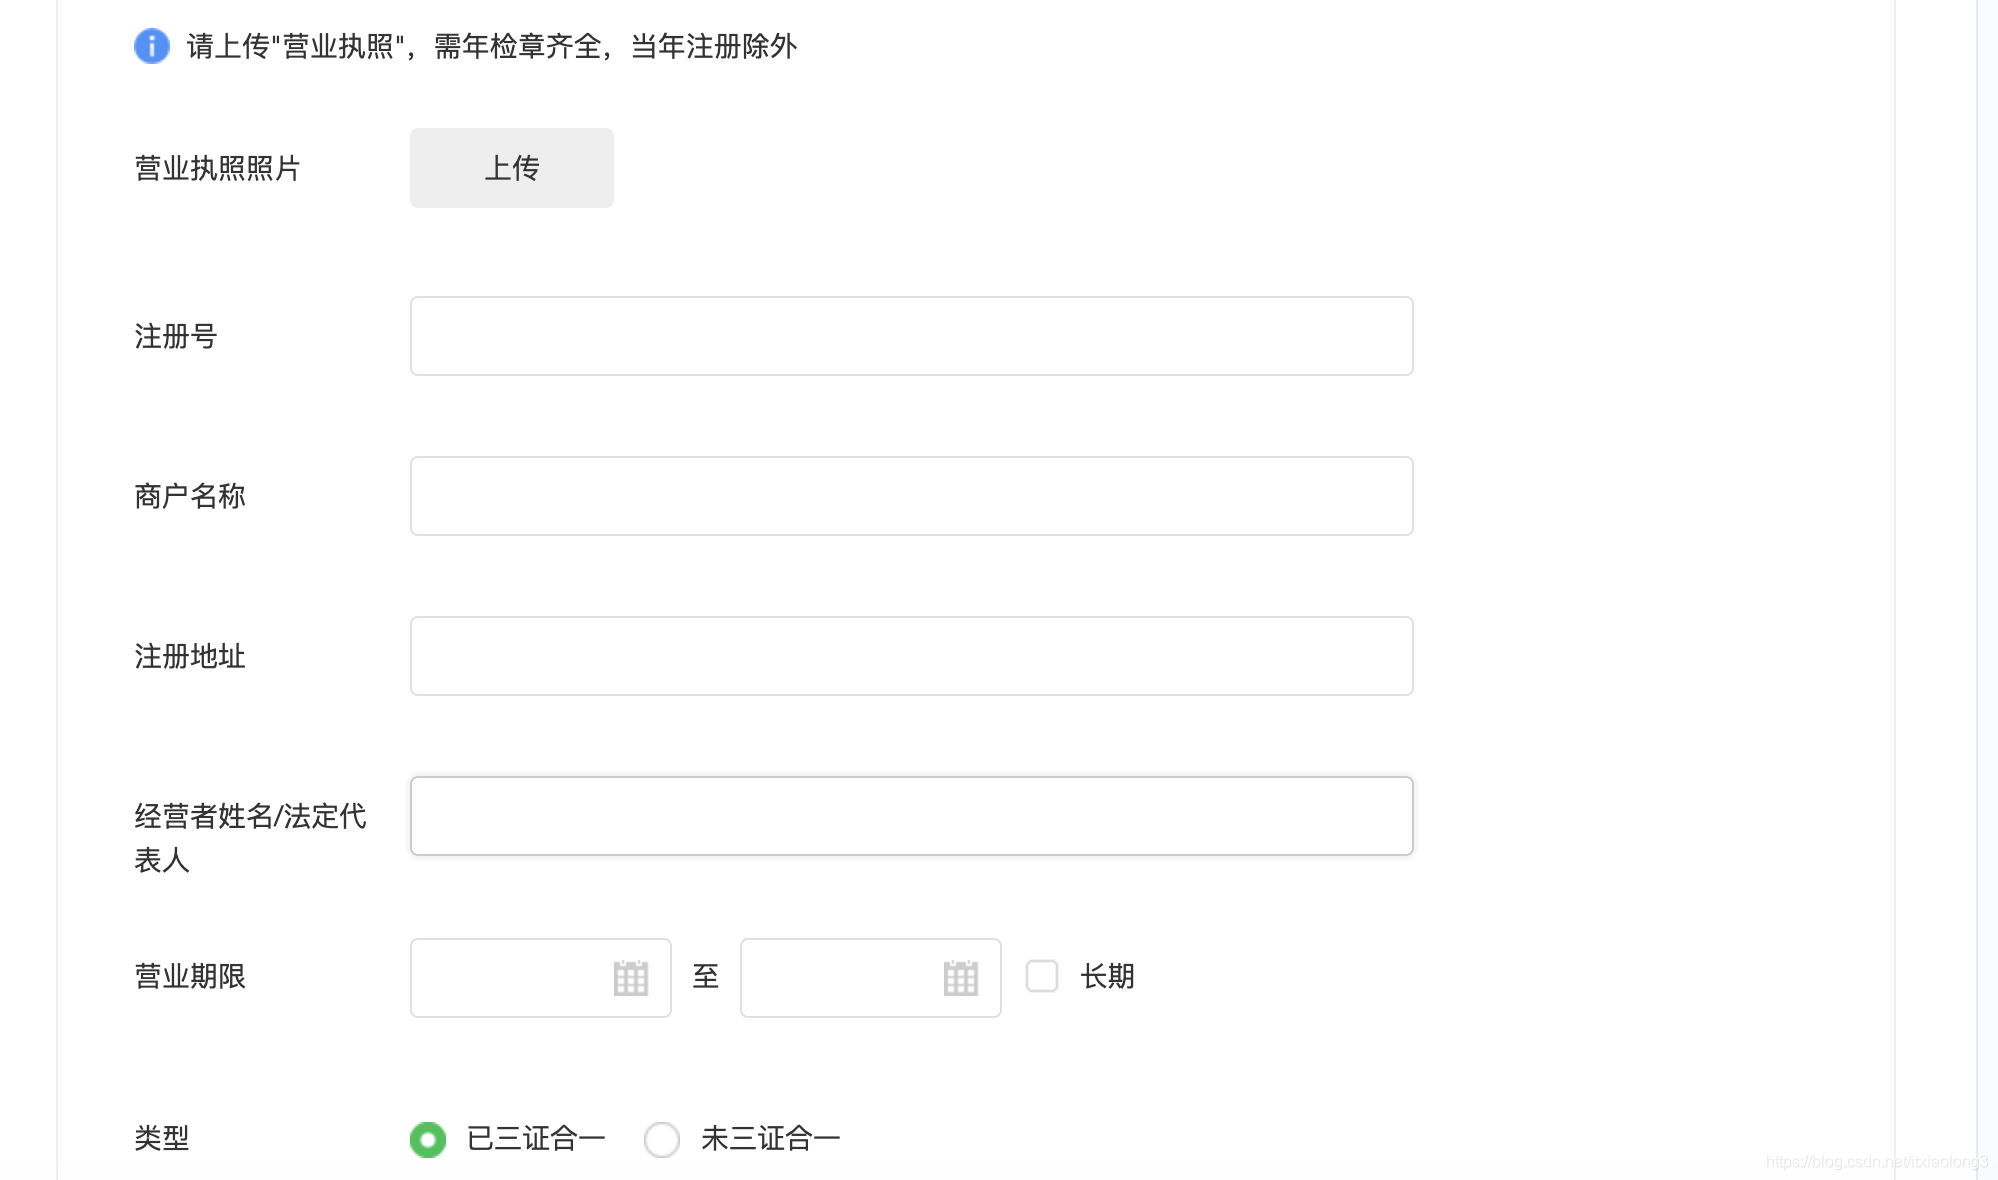Click the 已三证合一 option label text

coord(537,1138)
